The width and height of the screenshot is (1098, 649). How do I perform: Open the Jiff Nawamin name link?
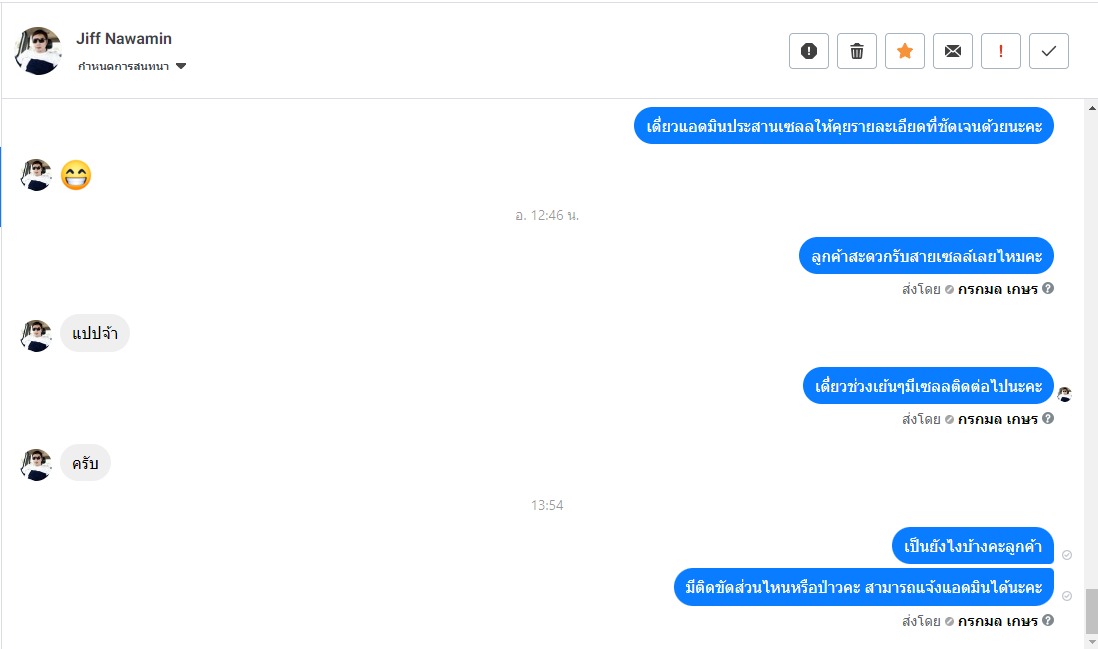[x=124, y=39]
